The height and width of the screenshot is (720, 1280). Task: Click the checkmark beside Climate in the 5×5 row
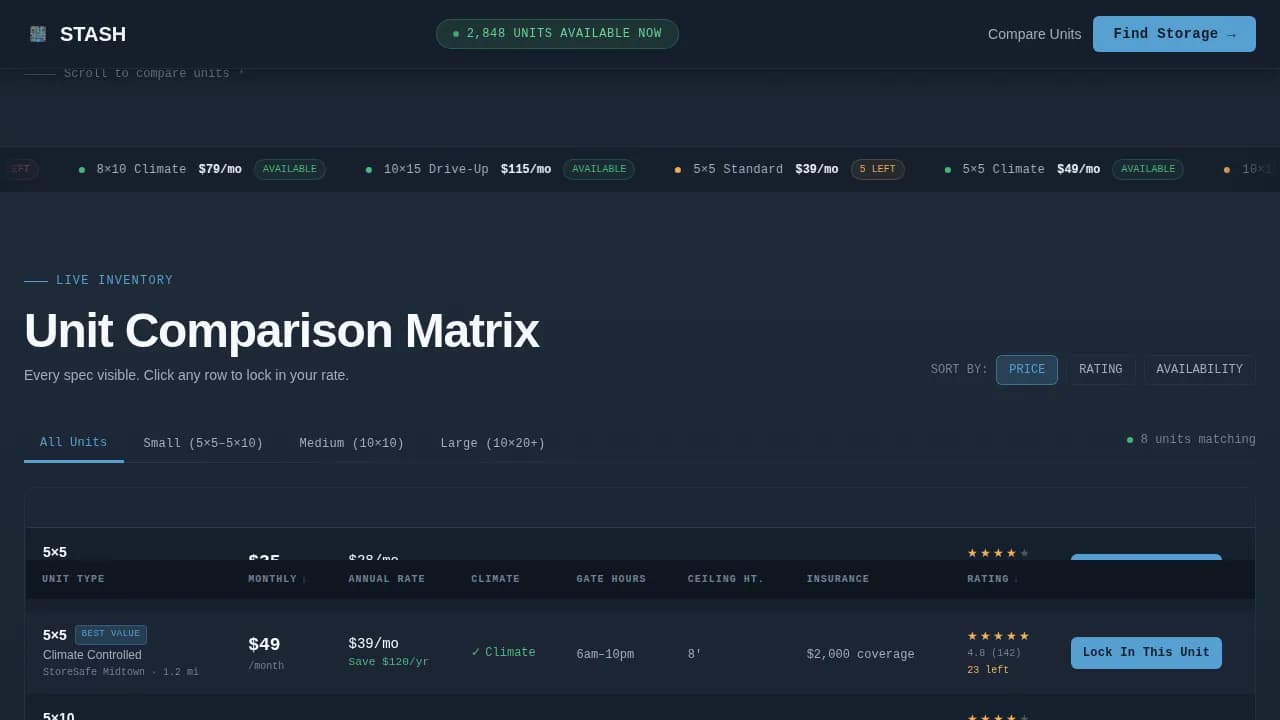[x=476, y=652]
